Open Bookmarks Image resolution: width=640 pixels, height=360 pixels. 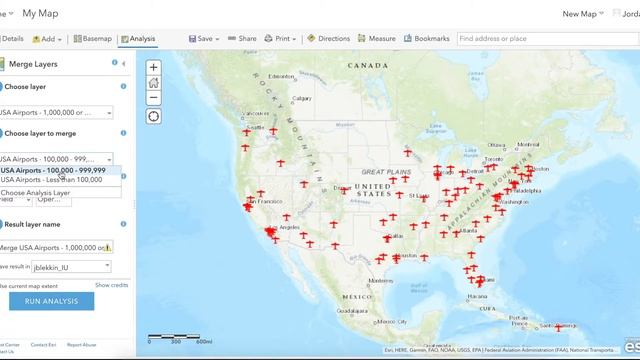pos(427,39)
